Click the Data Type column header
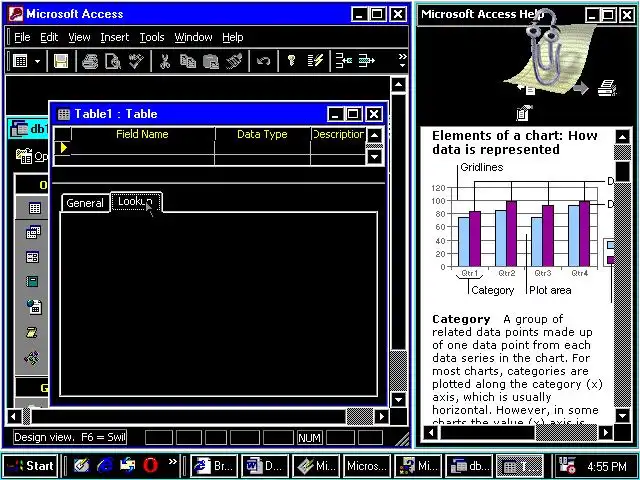640x480 pixels. 262,134
